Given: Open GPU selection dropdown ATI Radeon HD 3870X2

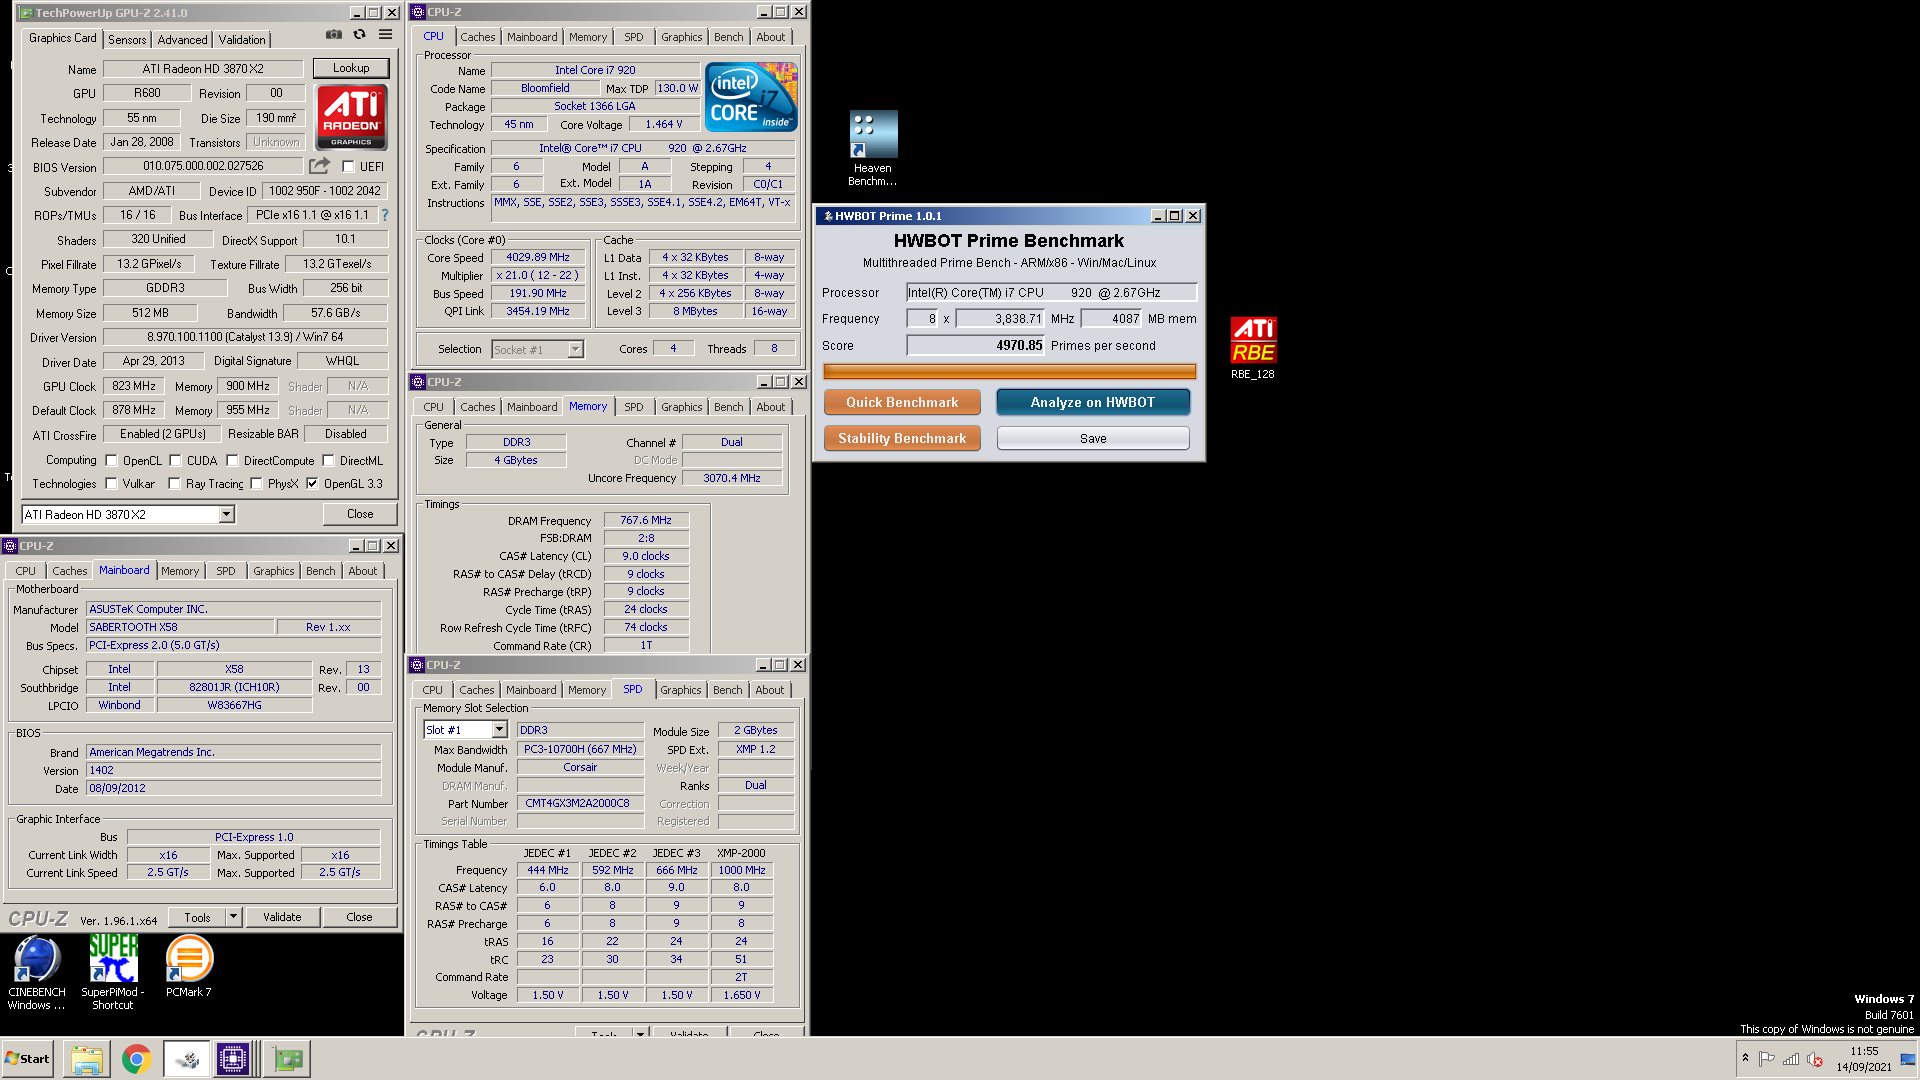Looking at the screenshot, I should [128, 514].
